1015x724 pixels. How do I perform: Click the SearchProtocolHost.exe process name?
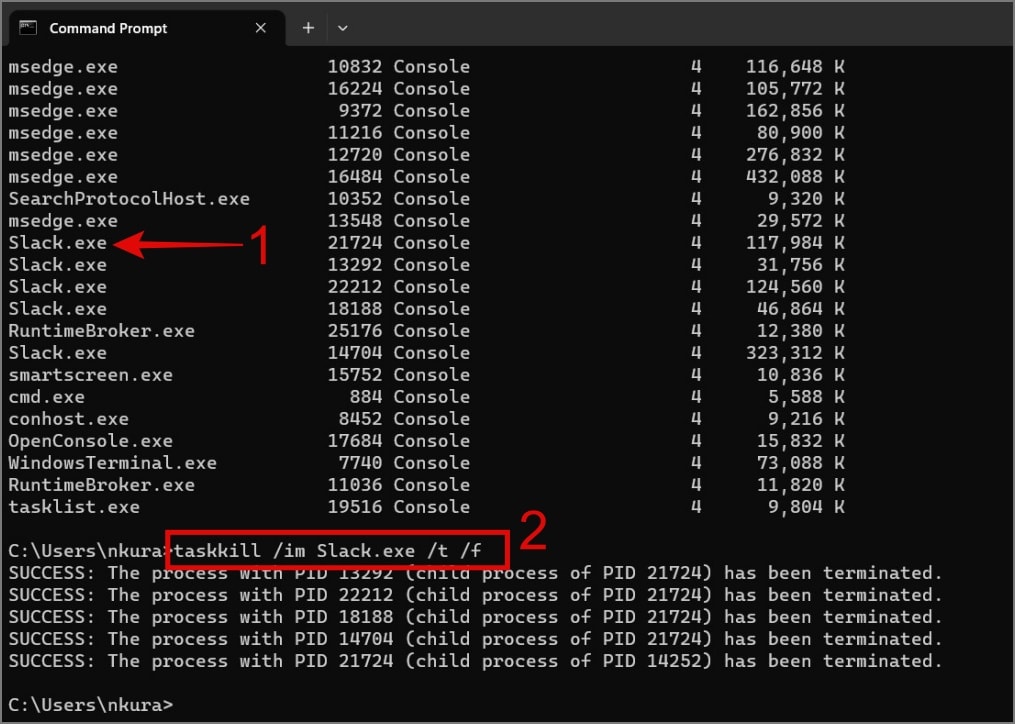(129, 199)
